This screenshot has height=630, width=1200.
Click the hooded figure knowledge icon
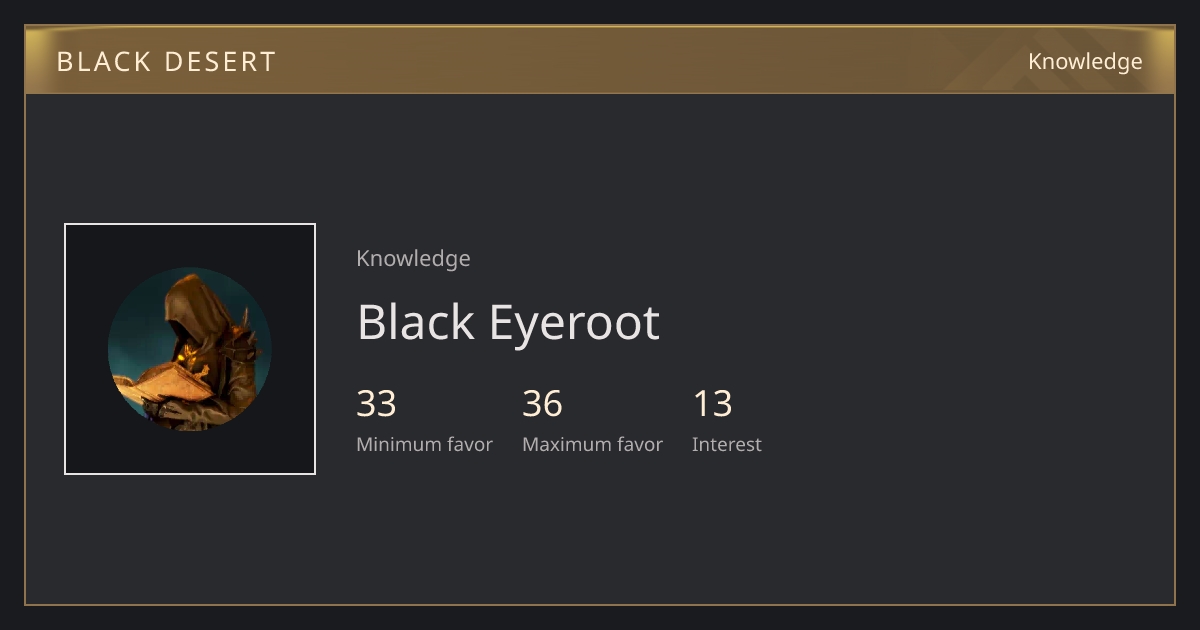point(190,349)
